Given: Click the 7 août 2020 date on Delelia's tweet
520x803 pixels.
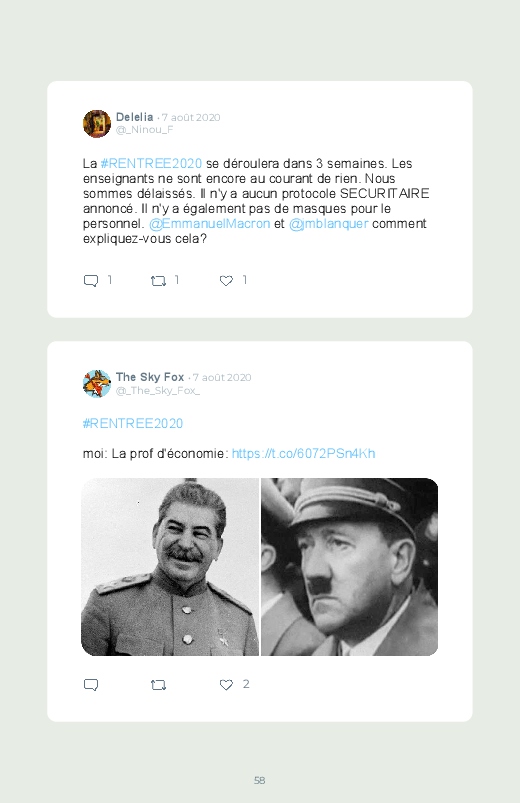Looking at the screenshot, I should 191,117.
